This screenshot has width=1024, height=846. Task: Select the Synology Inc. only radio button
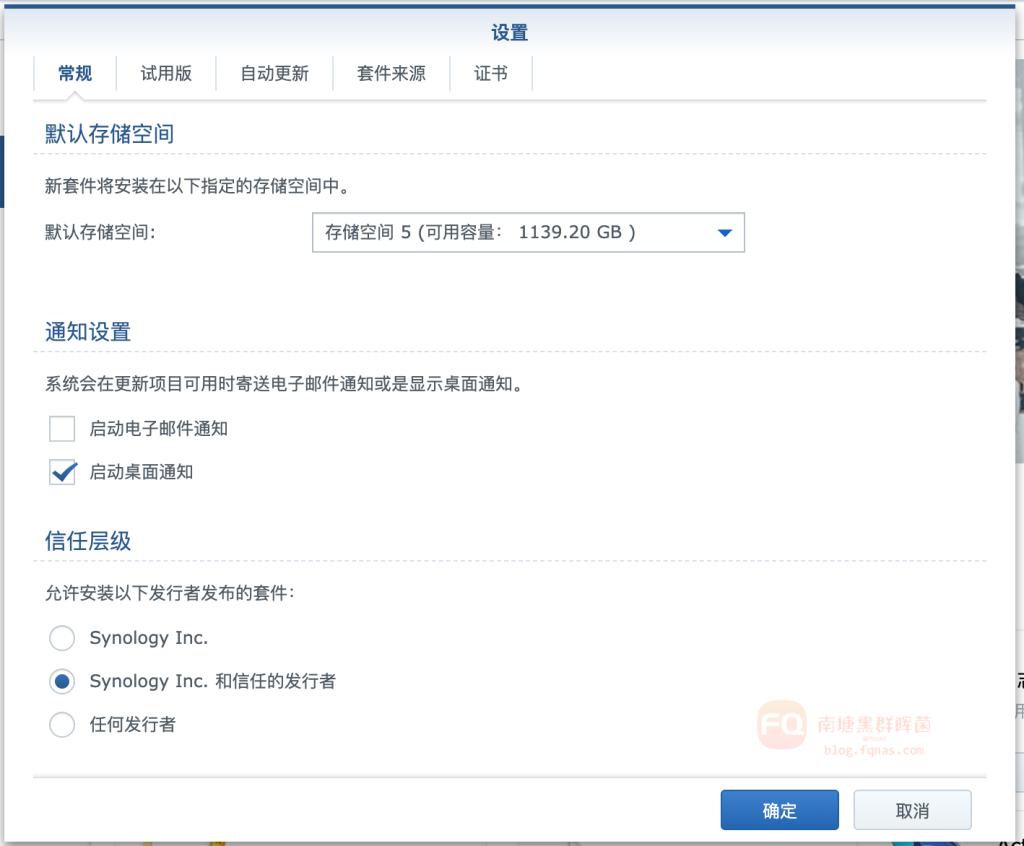coord(62,638)
